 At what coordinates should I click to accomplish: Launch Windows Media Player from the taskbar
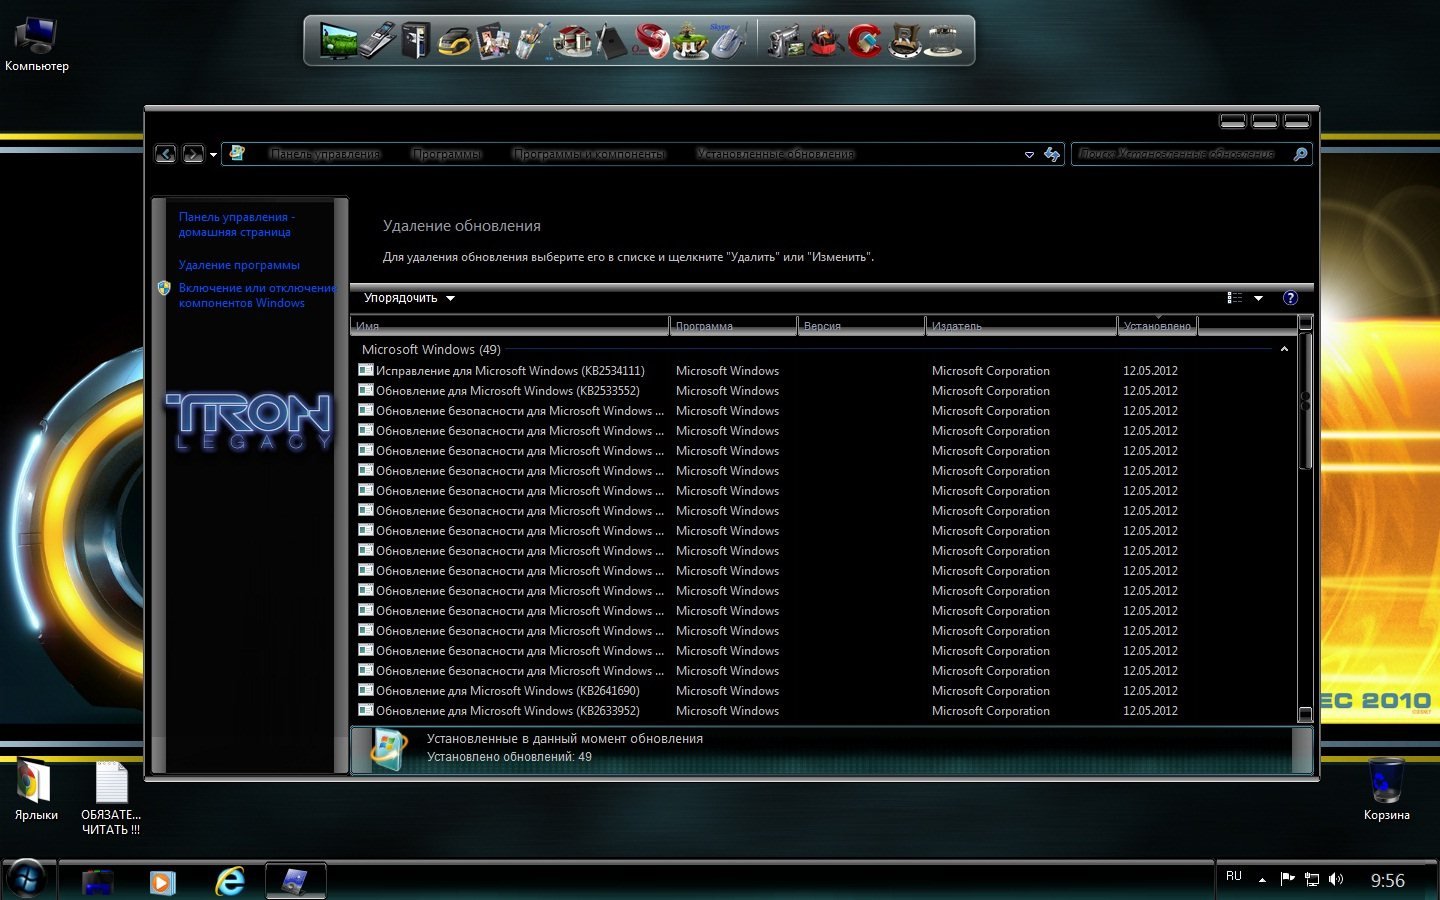coord(162,882)
